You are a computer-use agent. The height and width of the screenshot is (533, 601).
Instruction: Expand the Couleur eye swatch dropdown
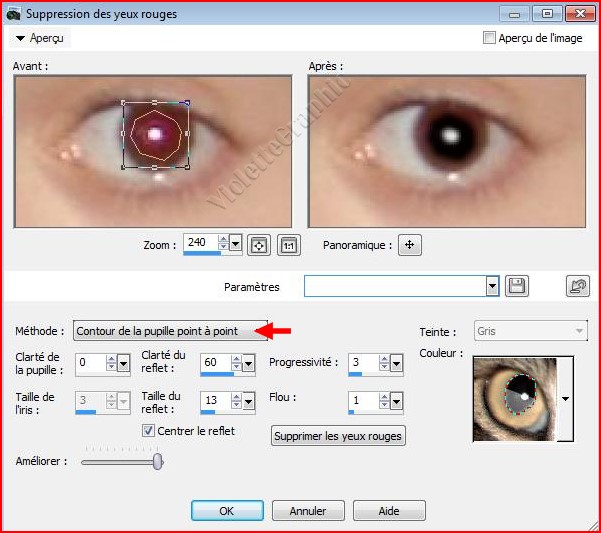point(567,398)
